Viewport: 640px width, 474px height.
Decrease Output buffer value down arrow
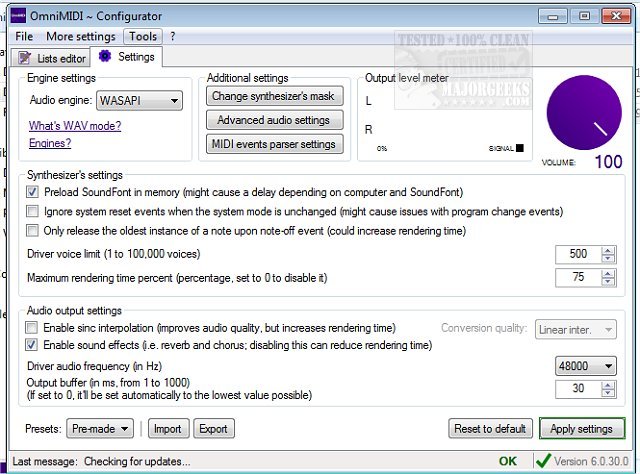click(608, 392)
